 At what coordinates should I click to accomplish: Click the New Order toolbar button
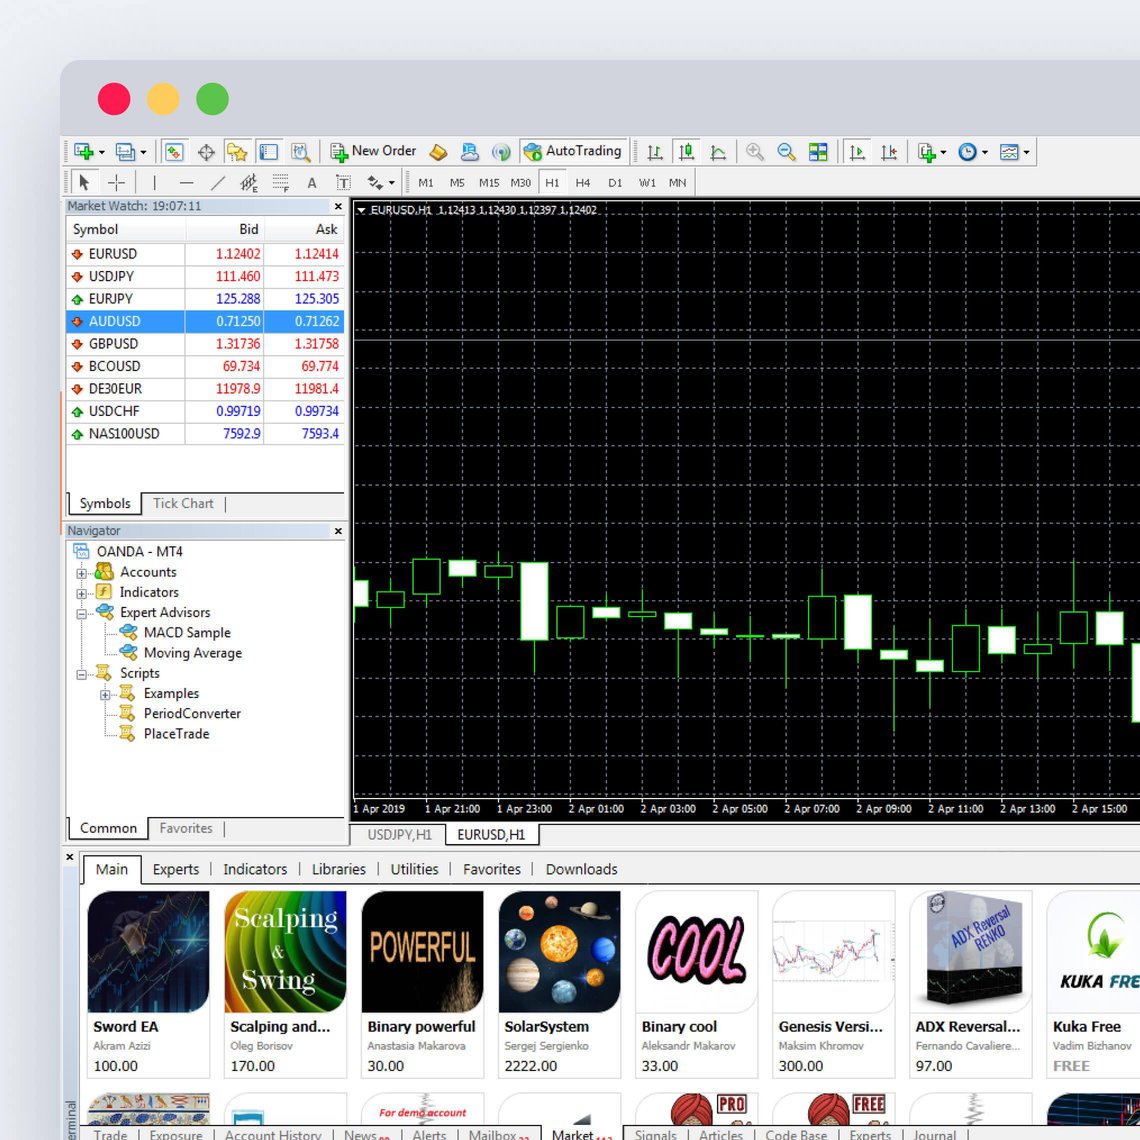(x=373, y=151)
